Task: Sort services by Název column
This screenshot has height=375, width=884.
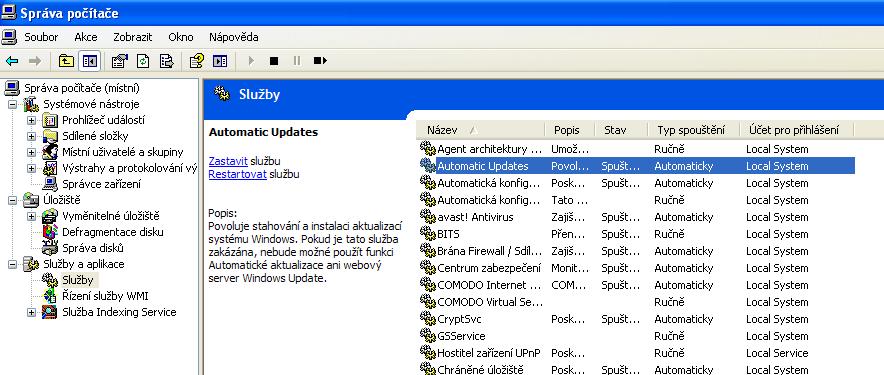Action: 480,130
